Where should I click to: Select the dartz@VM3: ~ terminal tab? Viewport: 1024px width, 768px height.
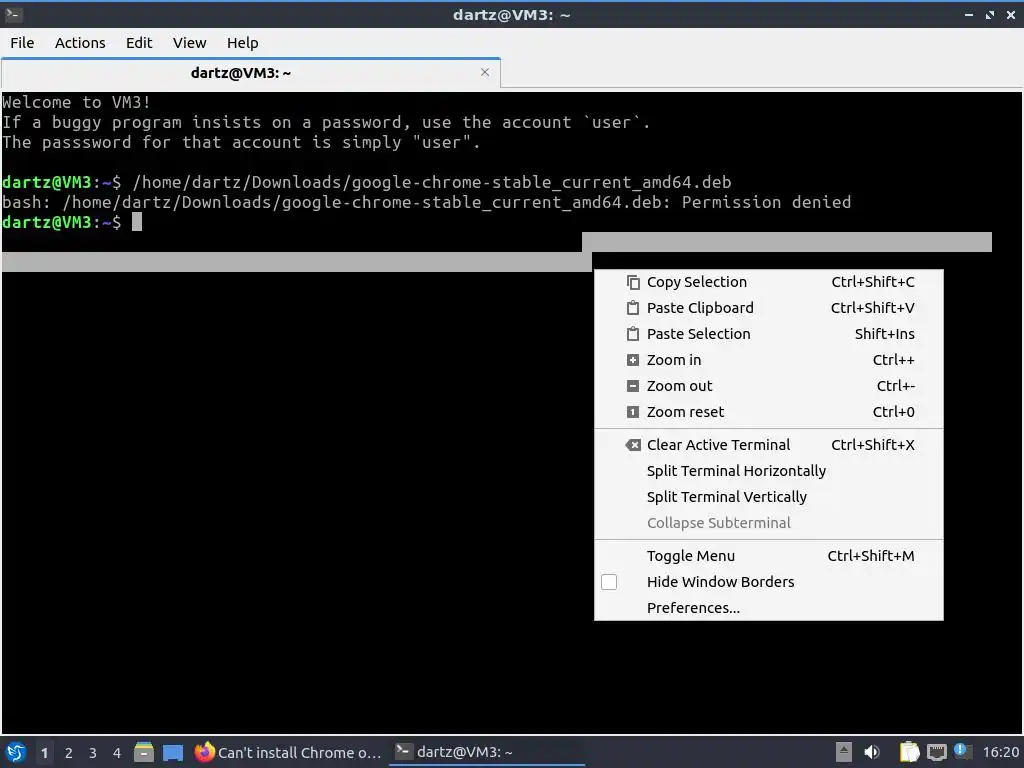(x=251, y=72)
